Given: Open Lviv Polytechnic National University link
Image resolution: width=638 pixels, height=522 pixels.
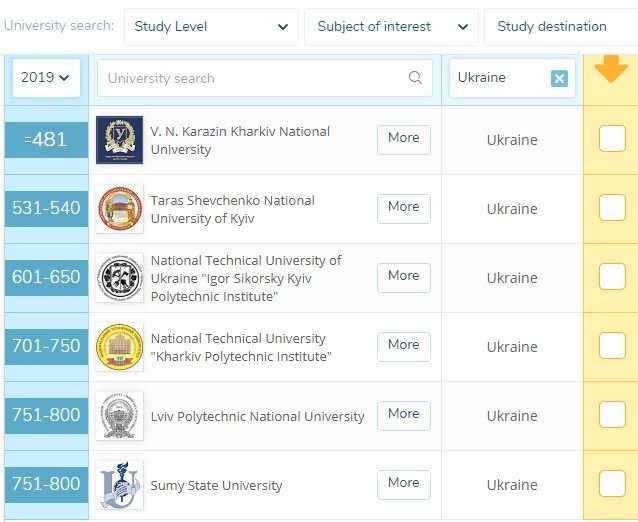Looking at the screenshot, I should coord(257,417).
